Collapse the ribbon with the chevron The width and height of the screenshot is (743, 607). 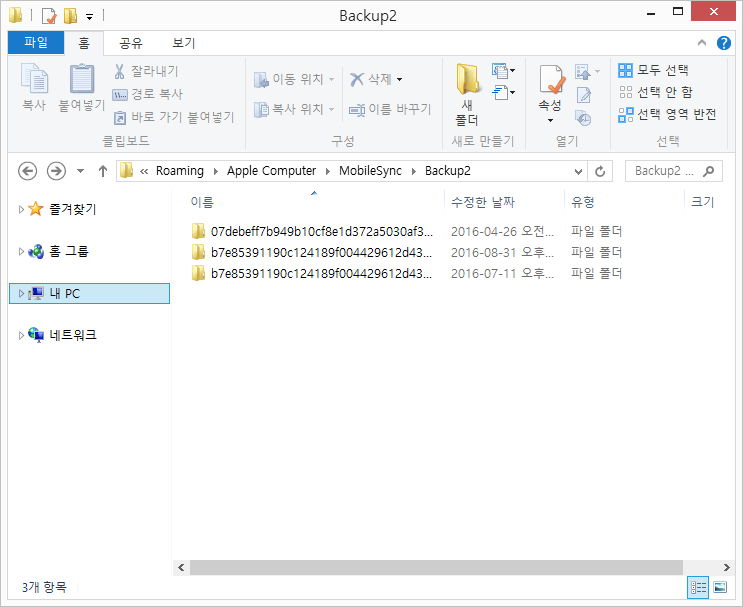point(703,43)
